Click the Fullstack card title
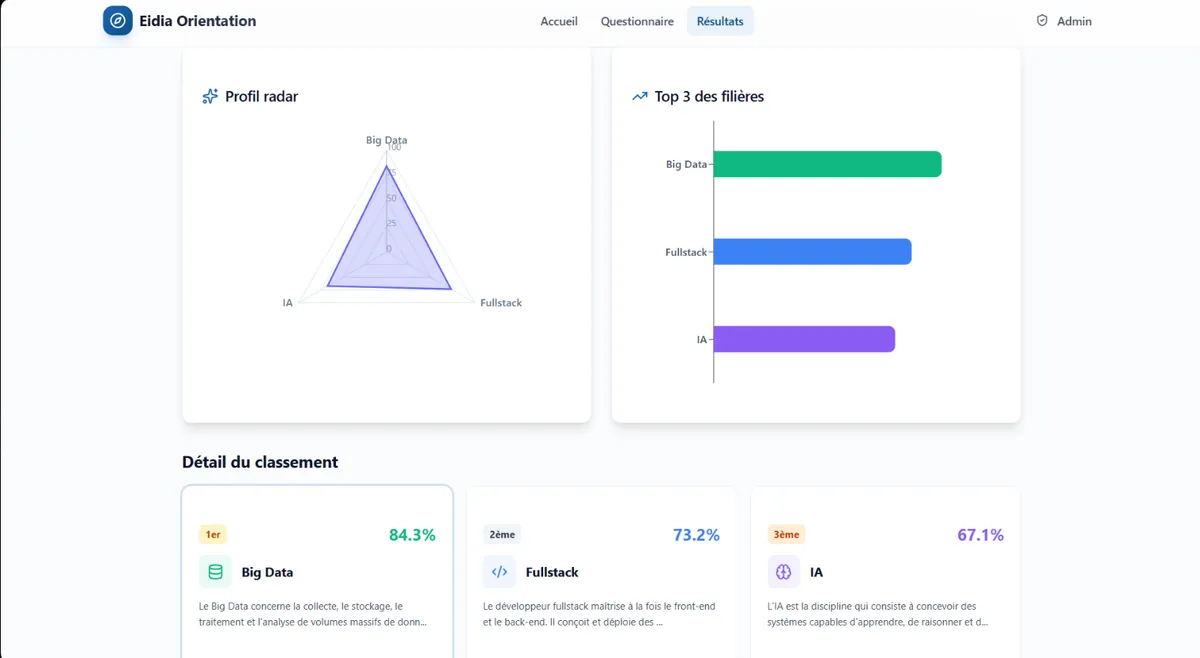Screen dimensions: 1200x658 (552, 573)
